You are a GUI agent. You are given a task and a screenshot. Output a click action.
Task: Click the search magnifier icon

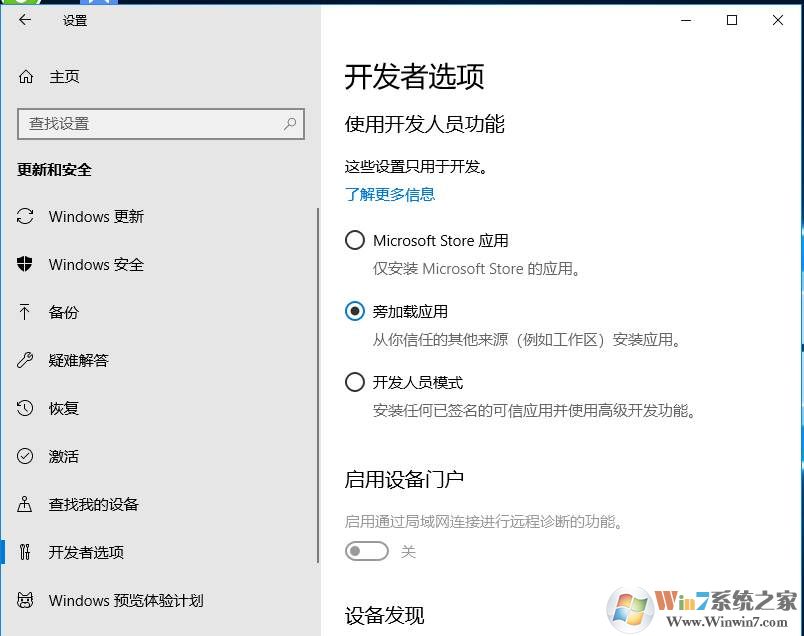tap(290, 124)
